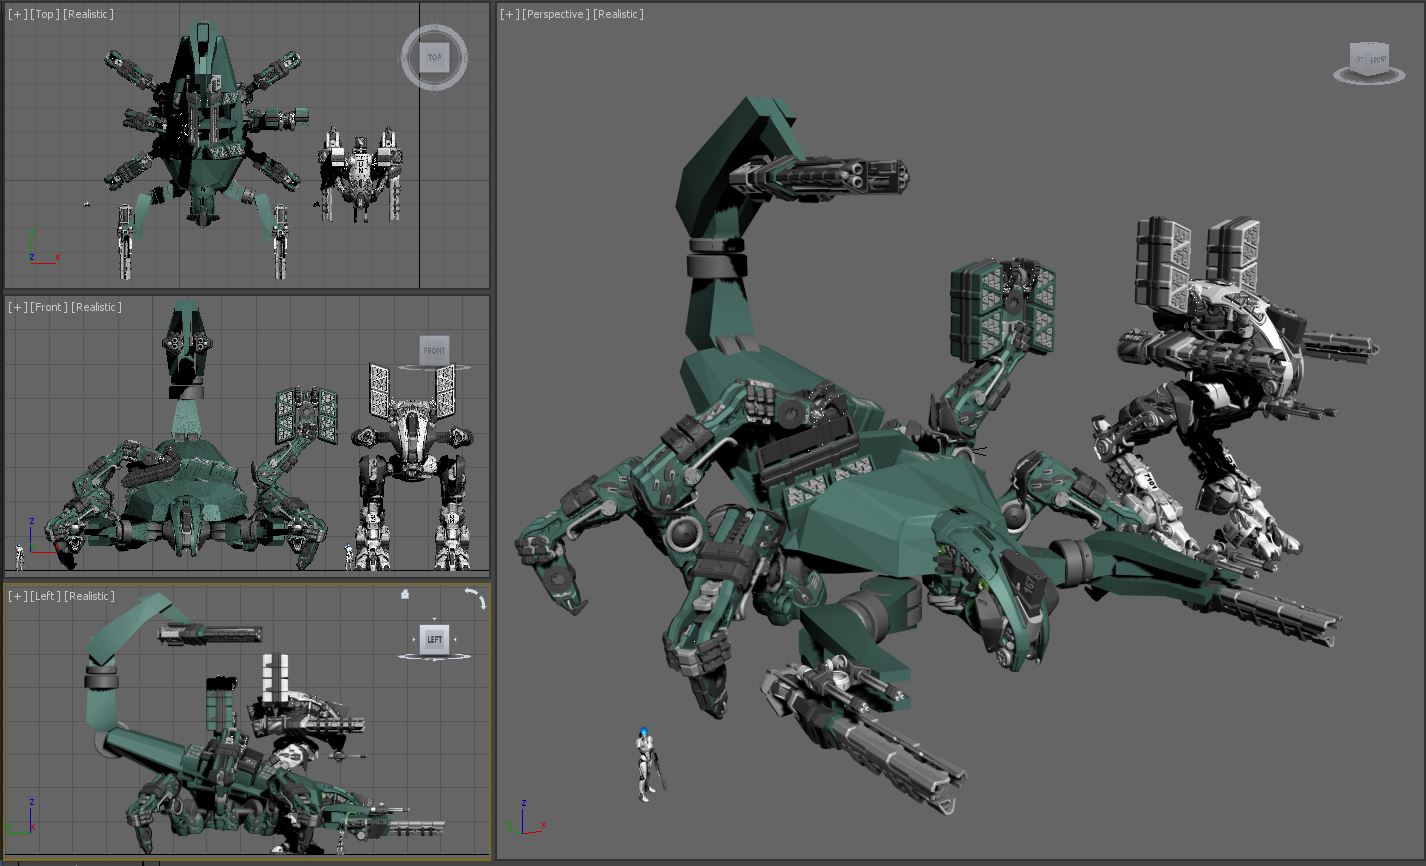Open the [Perspective] view label menu

coord(557,14)
